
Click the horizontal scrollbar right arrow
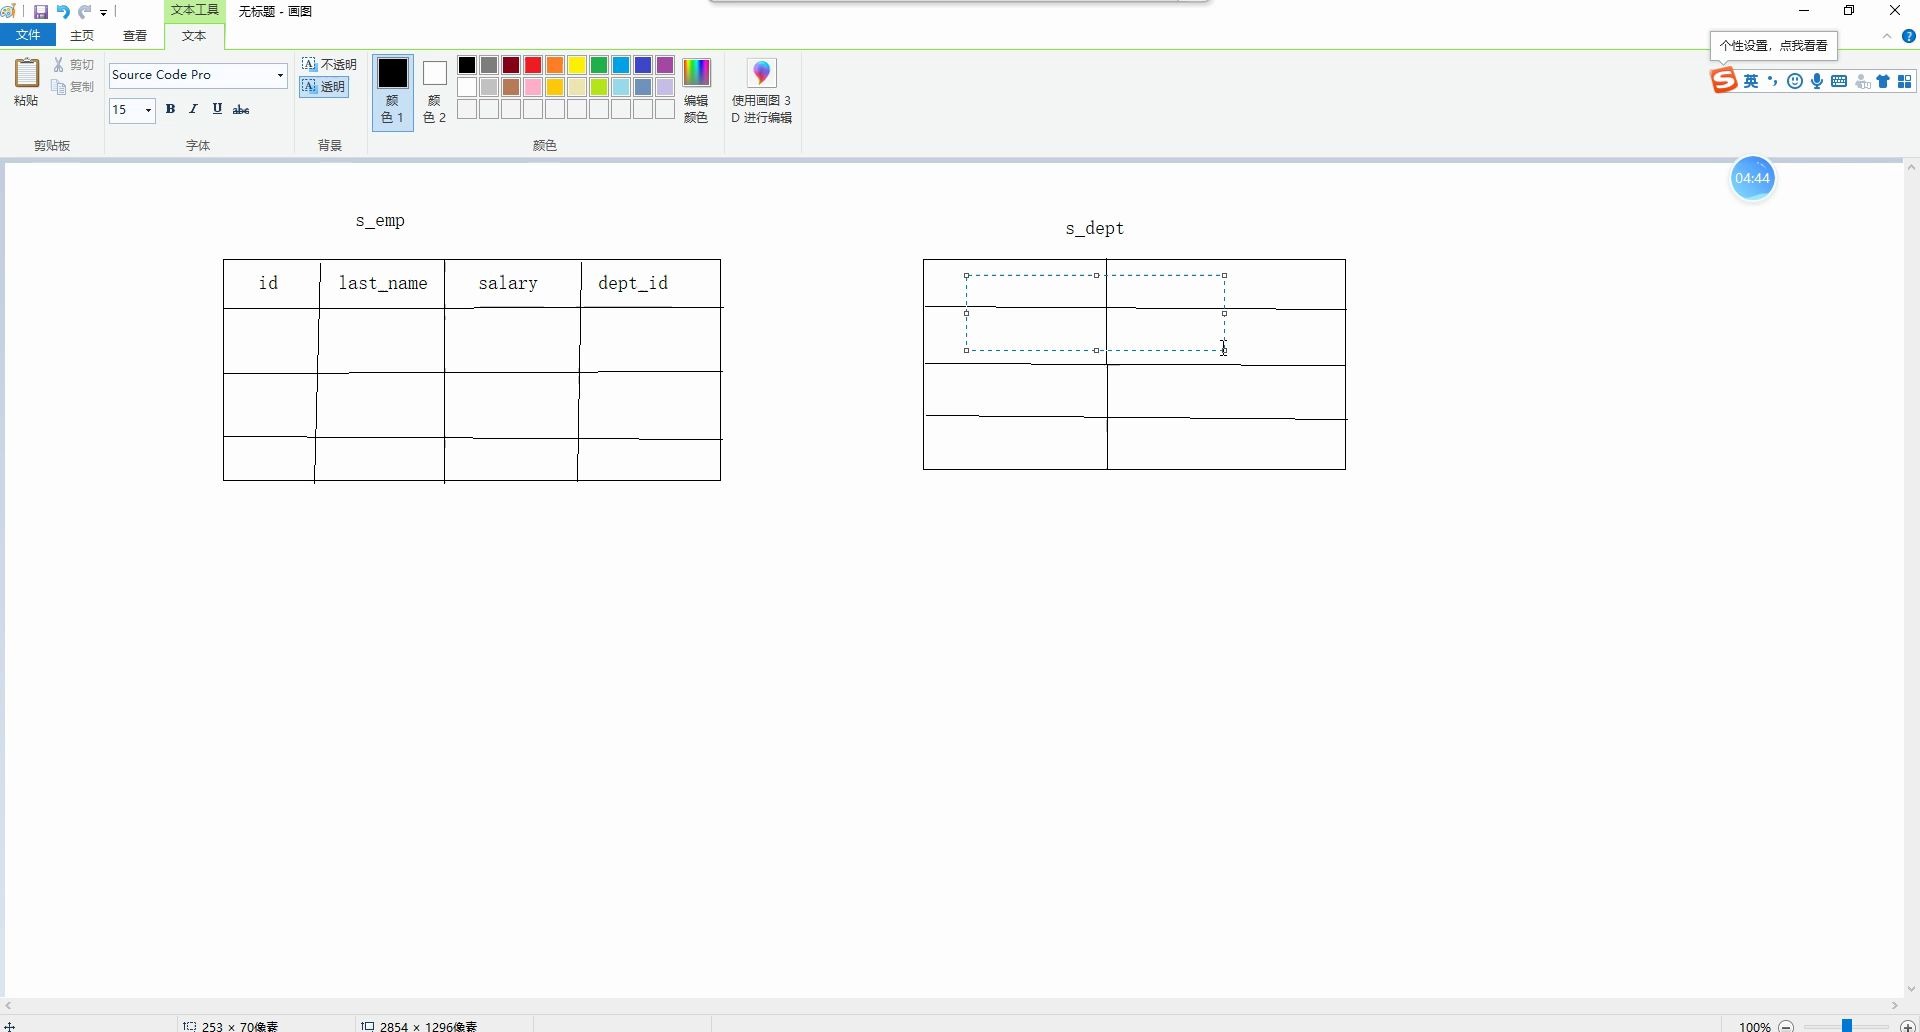[1894, 1006]
